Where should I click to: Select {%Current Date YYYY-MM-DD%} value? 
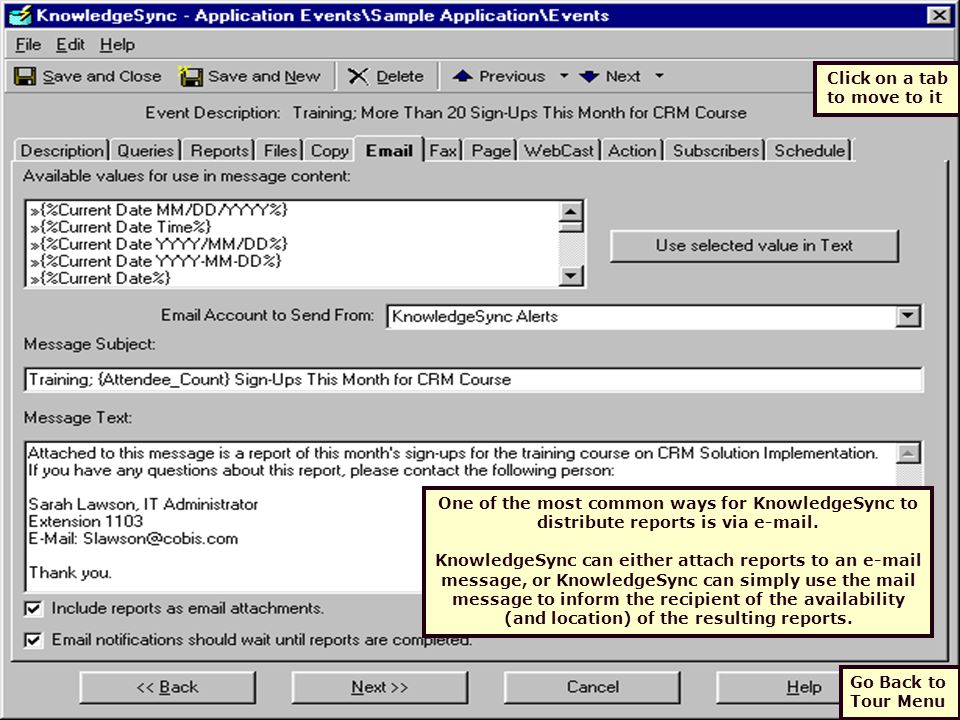point(156,261)
